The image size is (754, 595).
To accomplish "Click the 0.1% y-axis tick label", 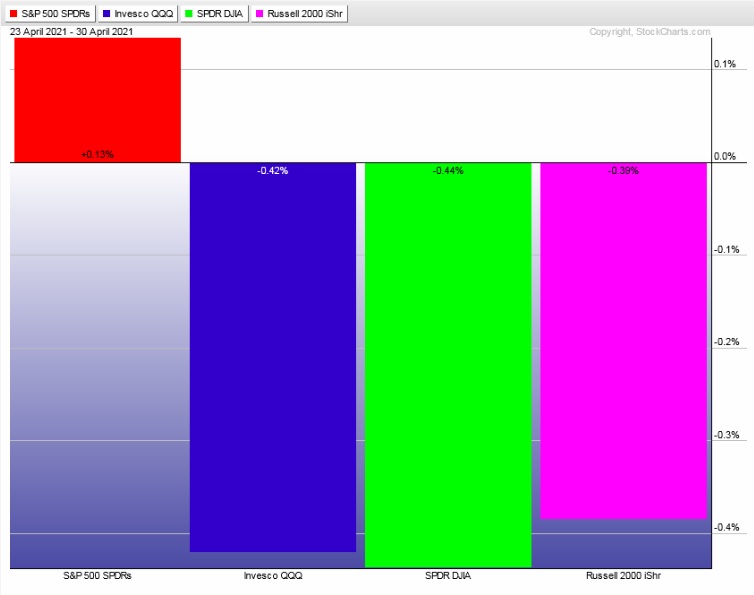I will pyautogui.click(x=725, y=64).
